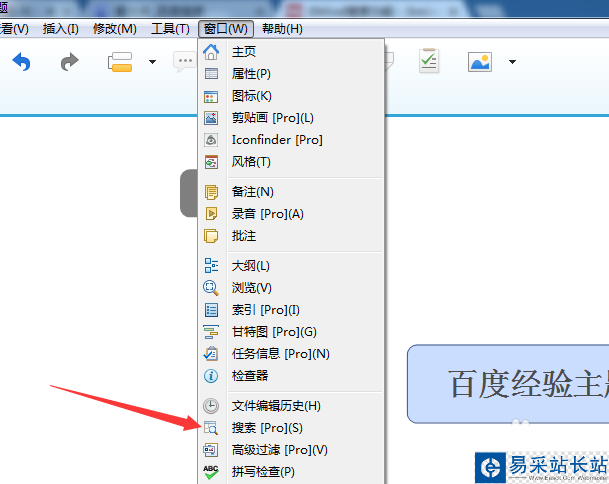Viewport: 609px width, 484px height.
Task: Choose 检查器 menu entry
Action: coord(291,376)
